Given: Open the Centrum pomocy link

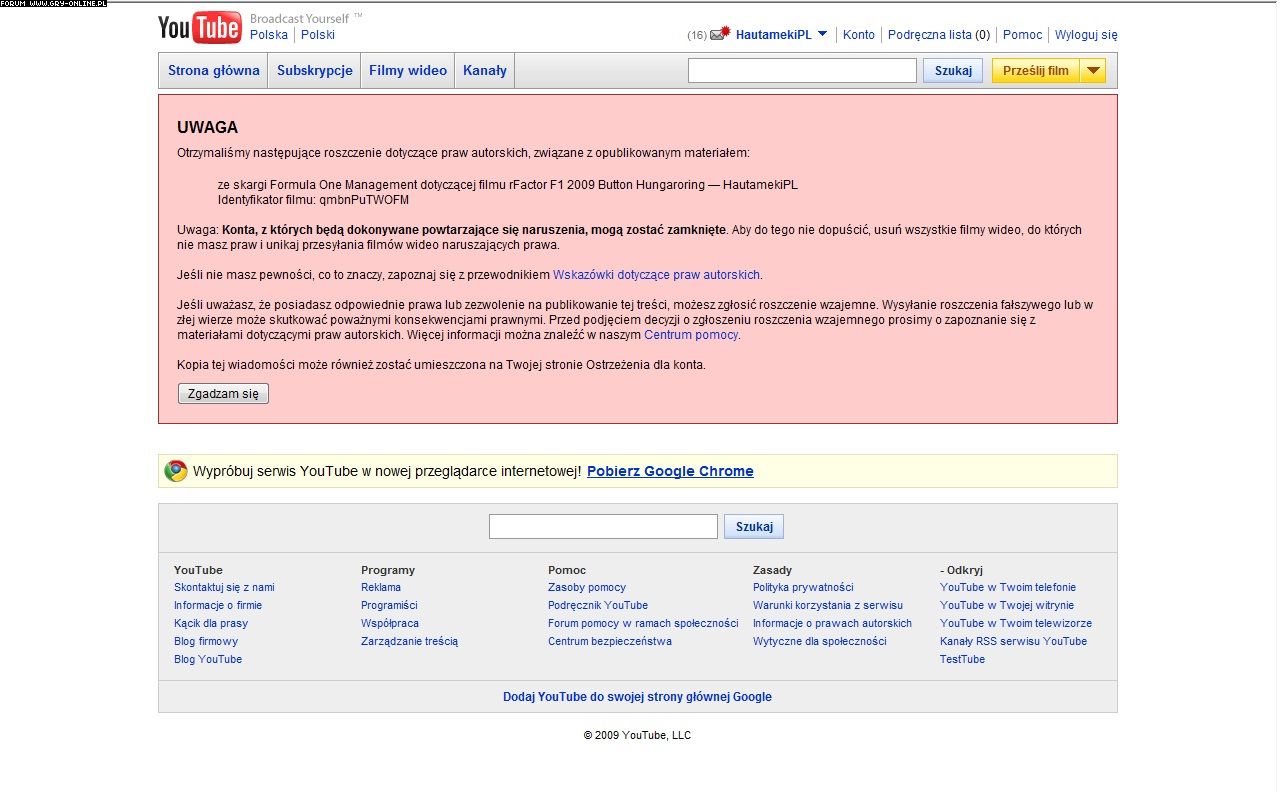Looking at the screenshot, I should [x=691, y=335].
